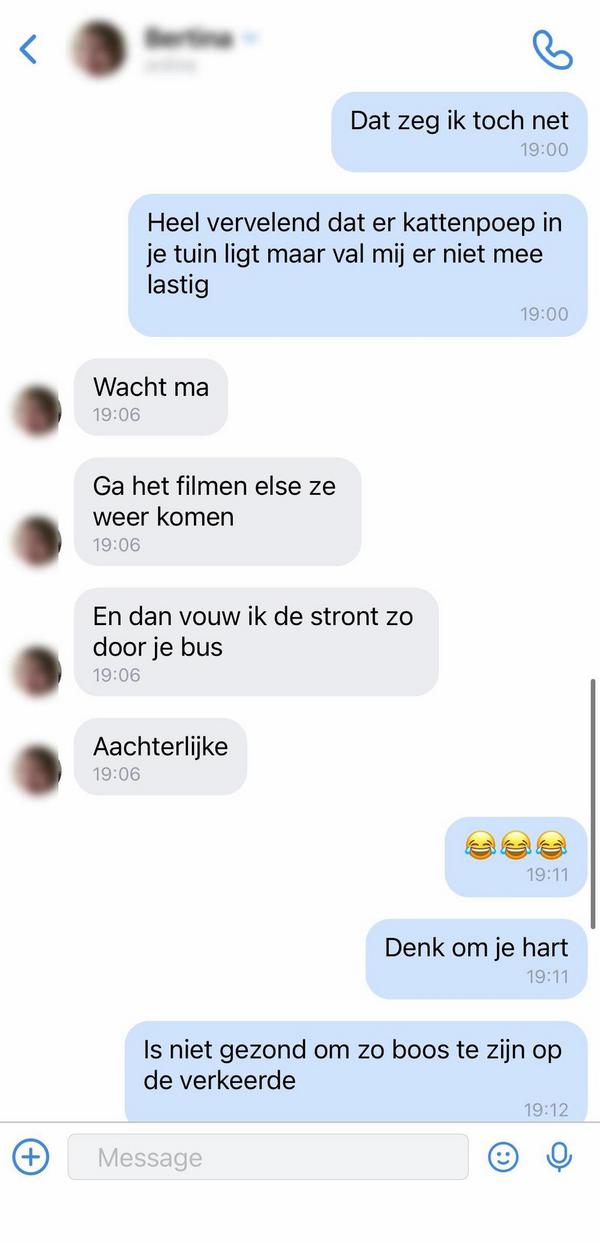
Task: Tap the "Ga het filmen else ze weer komen" bubble
Action: 217,511
